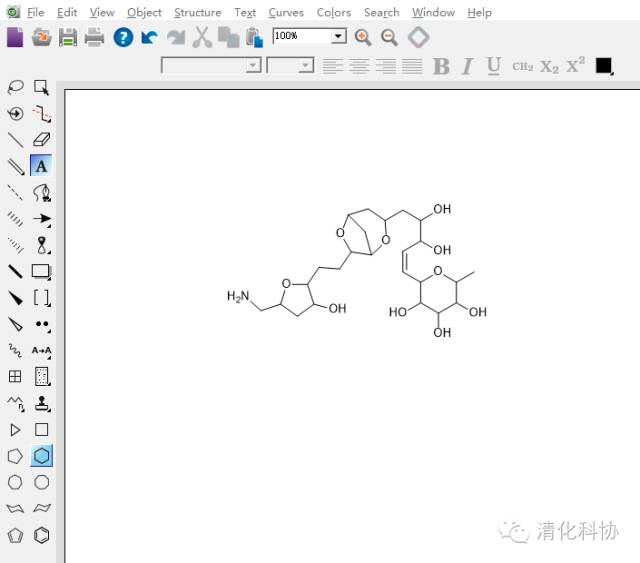This screenshot has height=563, width=640.
Task: Justify the text alignment
Action: (x=412, y=66)
